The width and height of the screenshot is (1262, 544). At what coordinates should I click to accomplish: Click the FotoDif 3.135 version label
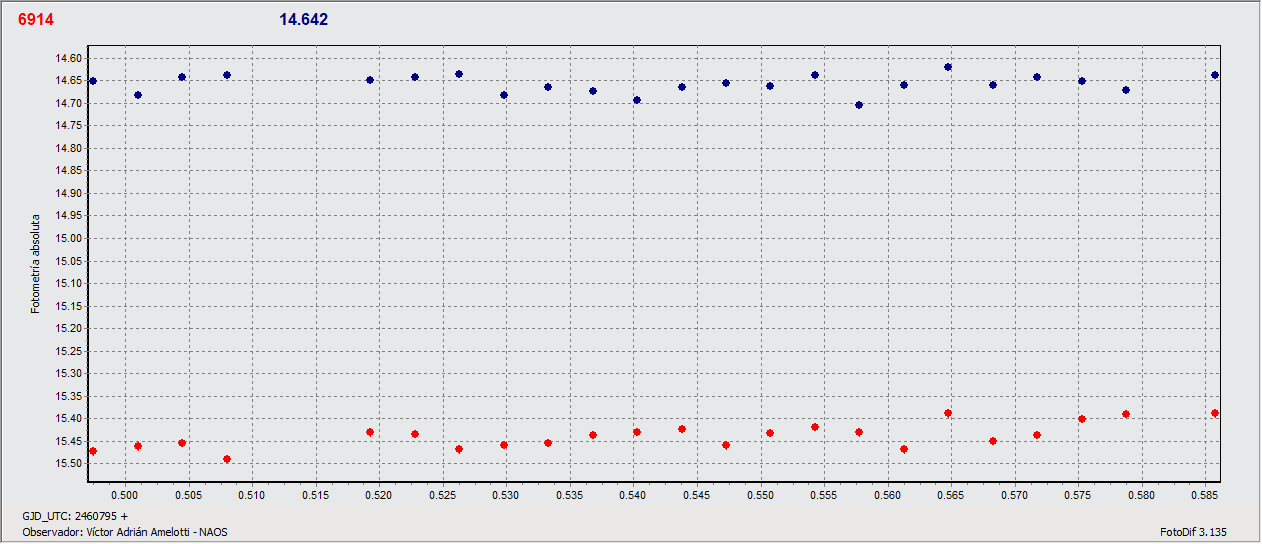(1193, 532)
